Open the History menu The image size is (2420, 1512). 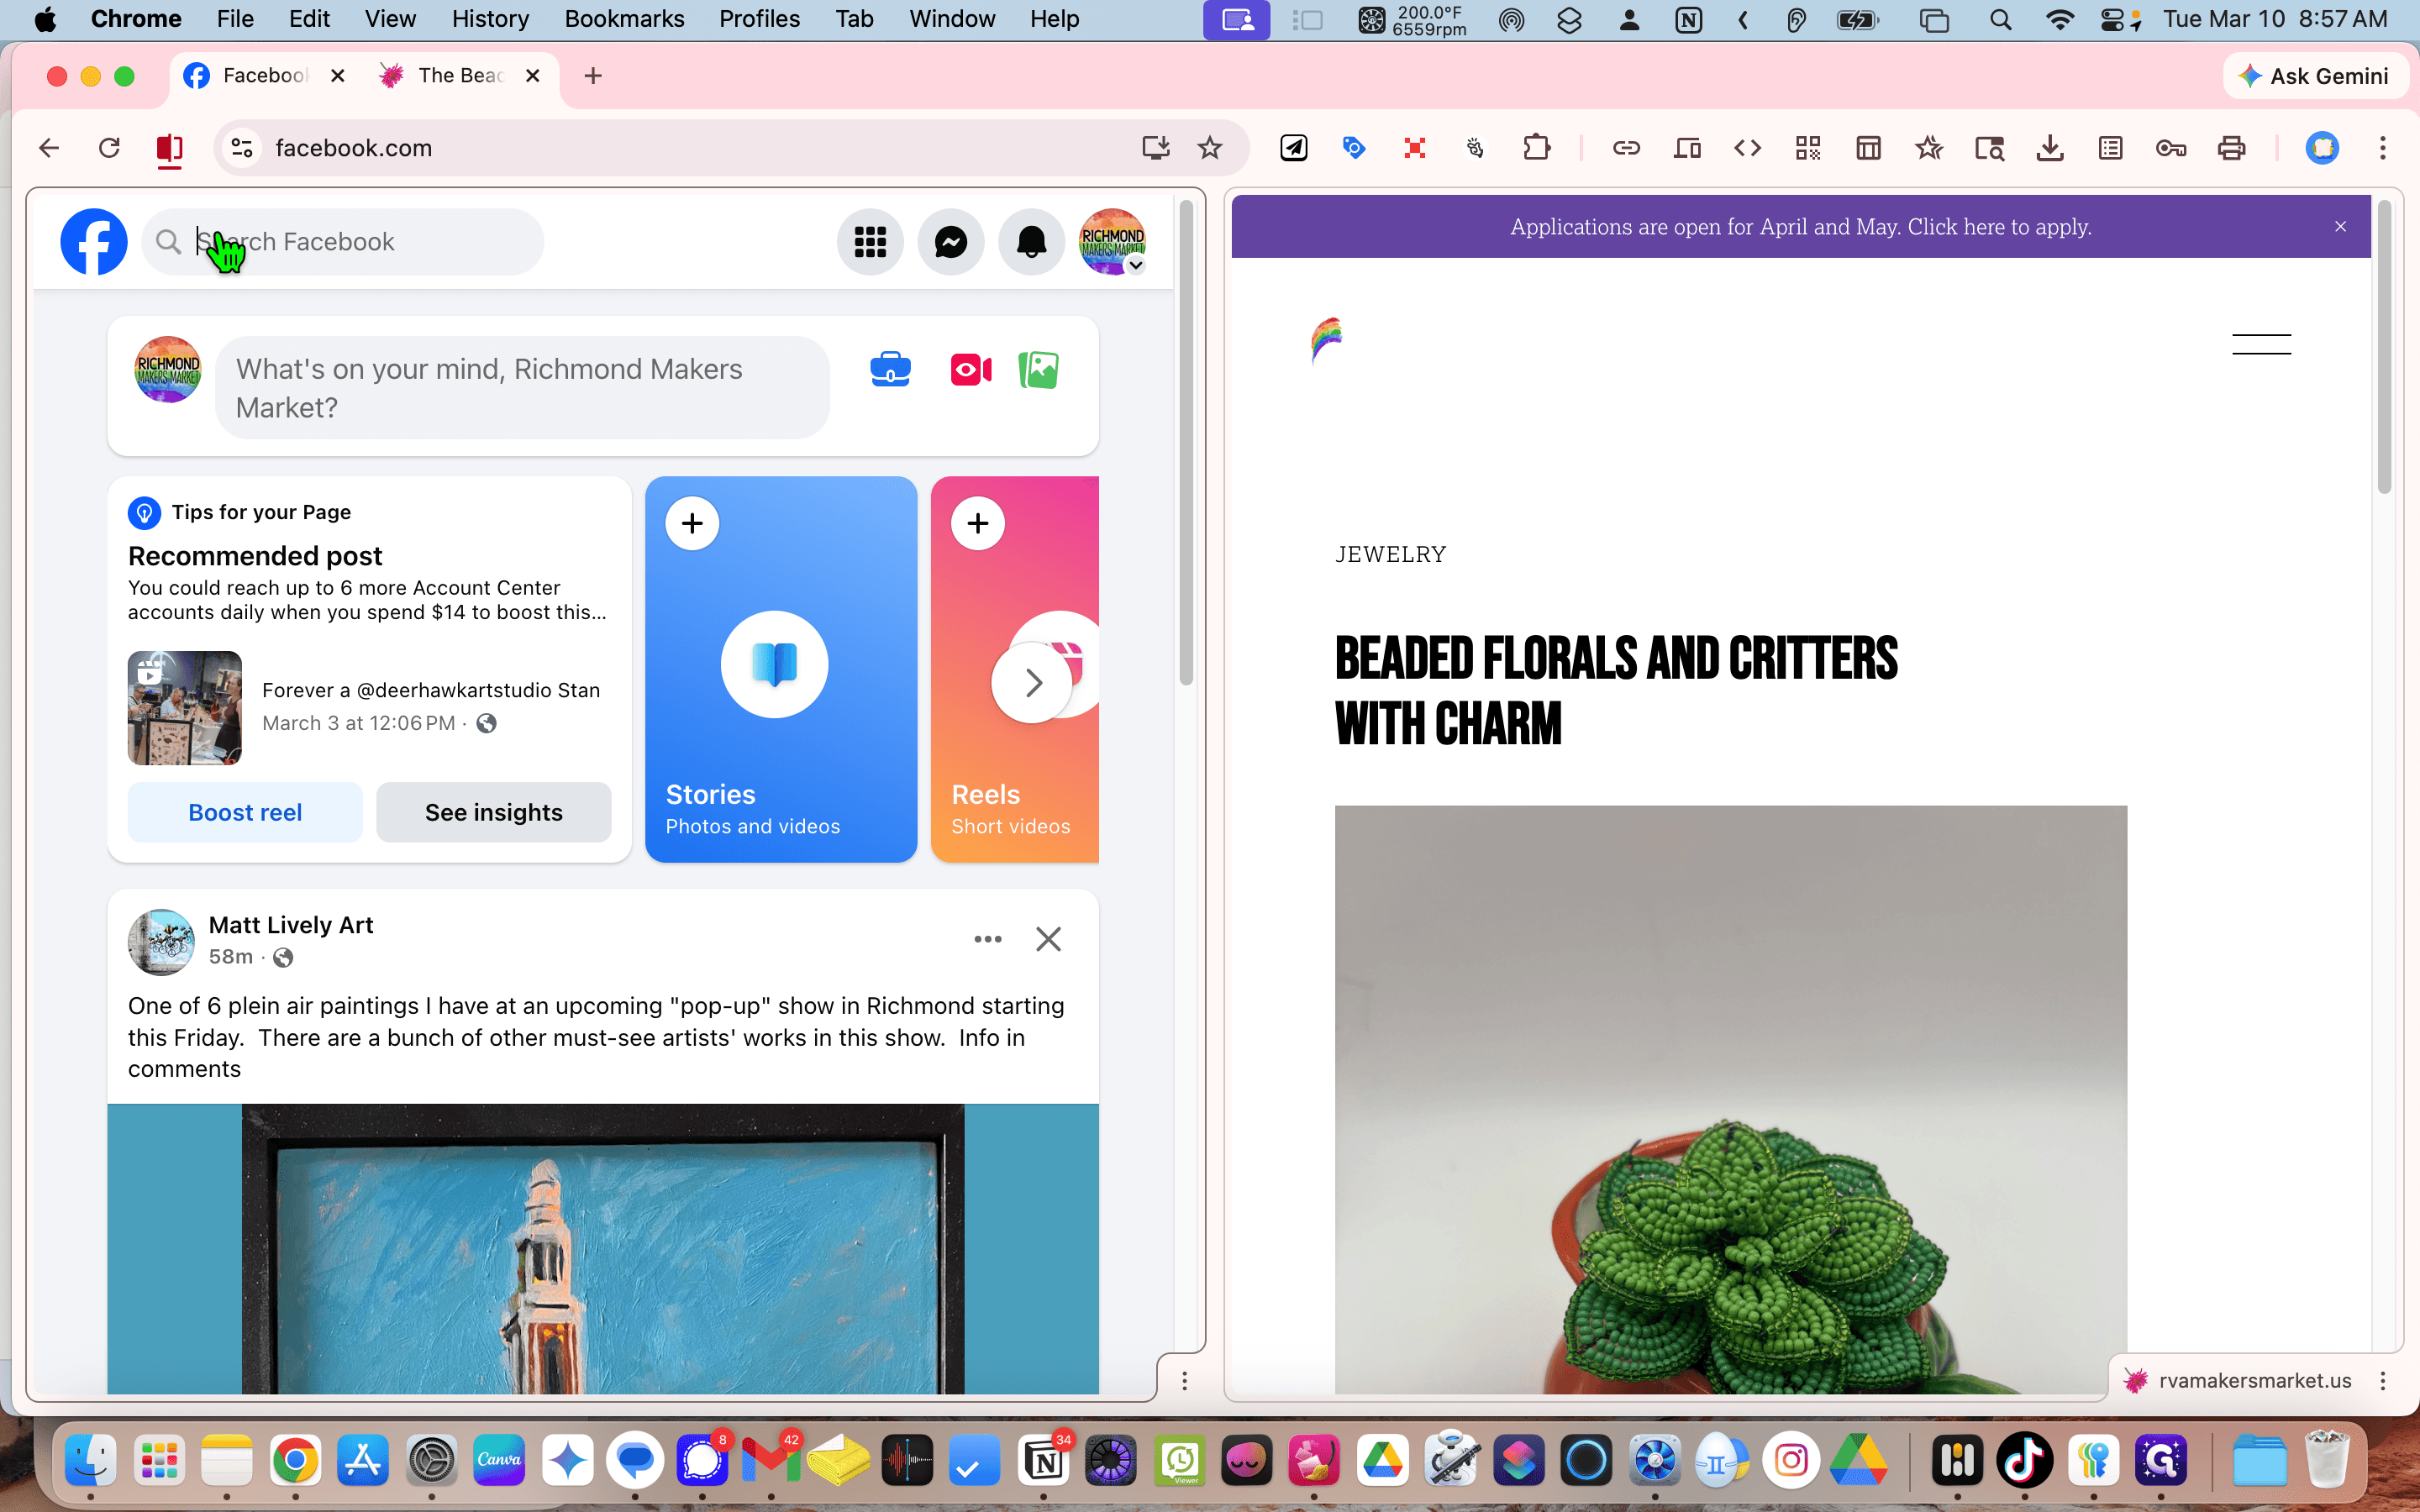click(490, 19)
